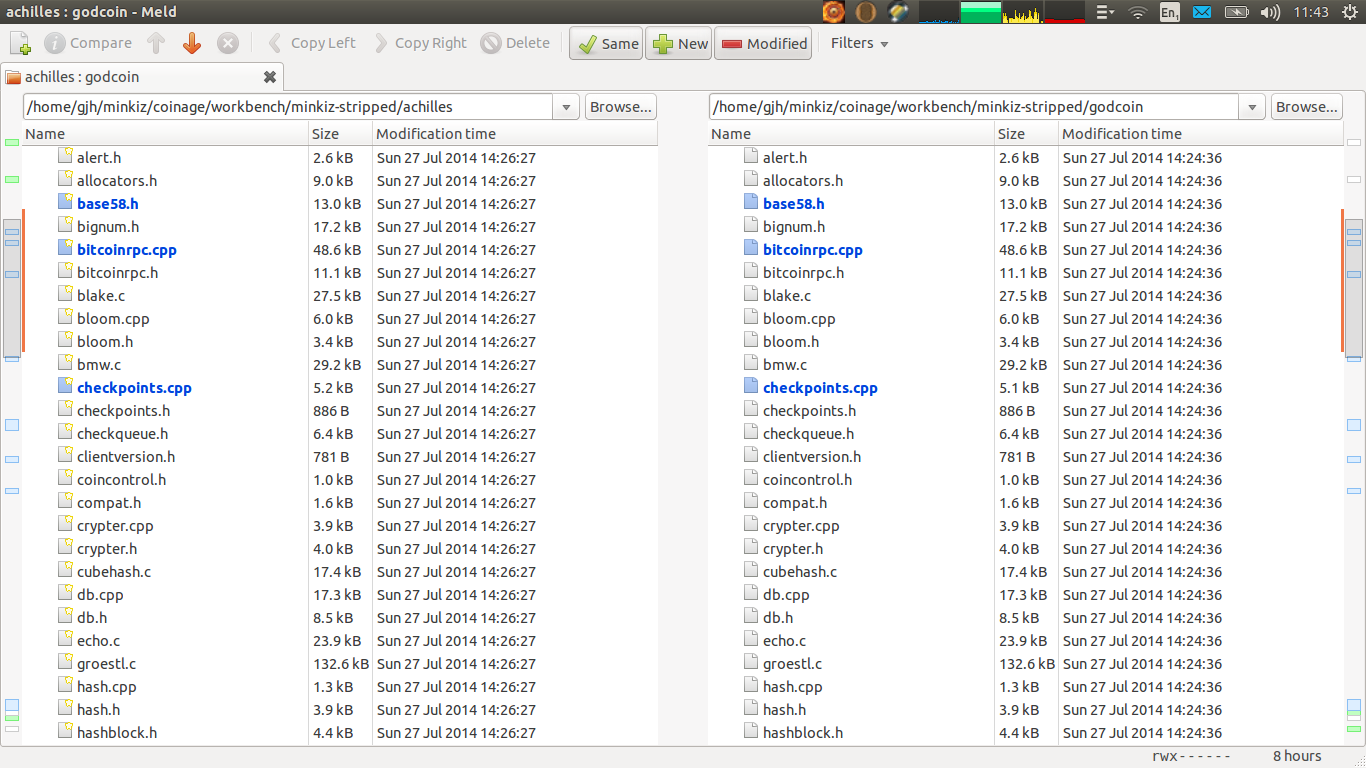Browse for the left achilles folder
The height and width of the screenshot is (768, 1366).
tap(620, 107)
